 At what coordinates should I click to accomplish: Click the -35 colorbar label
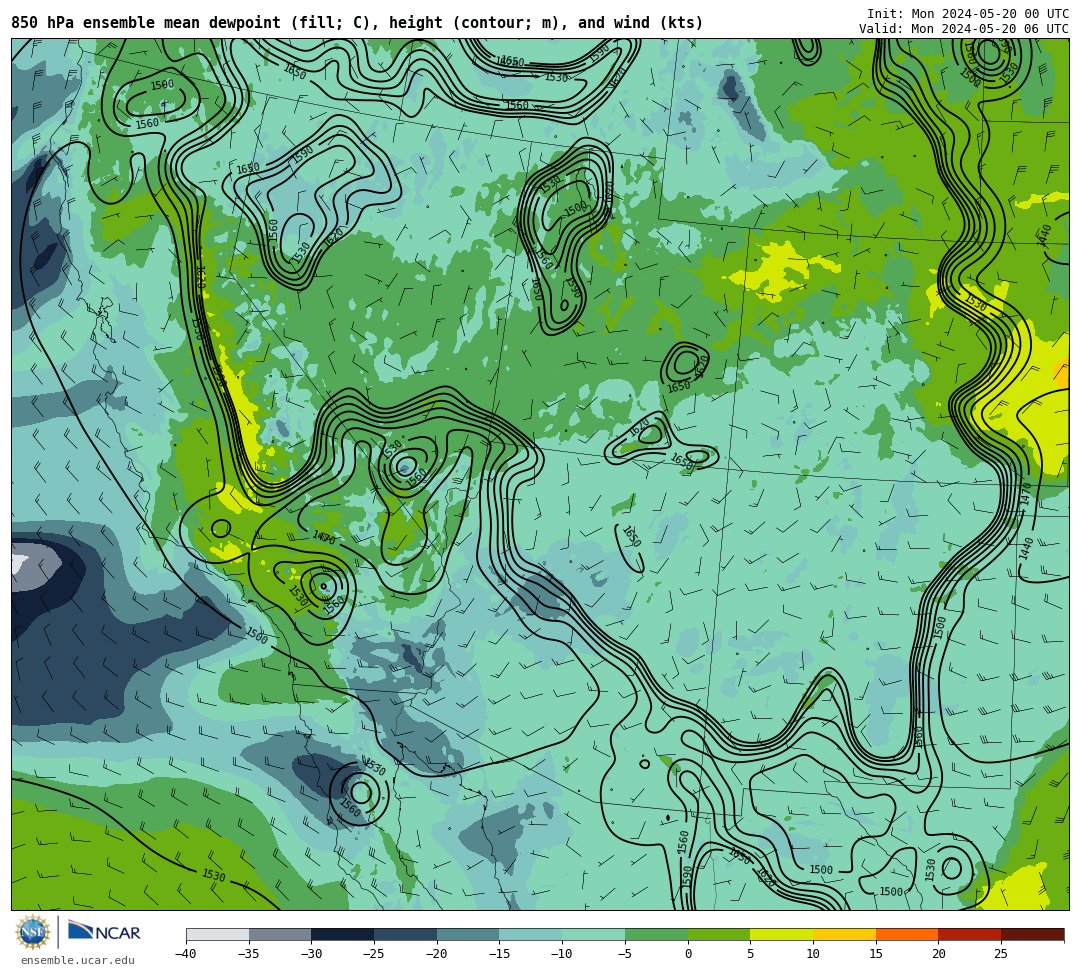click(249, 954)
